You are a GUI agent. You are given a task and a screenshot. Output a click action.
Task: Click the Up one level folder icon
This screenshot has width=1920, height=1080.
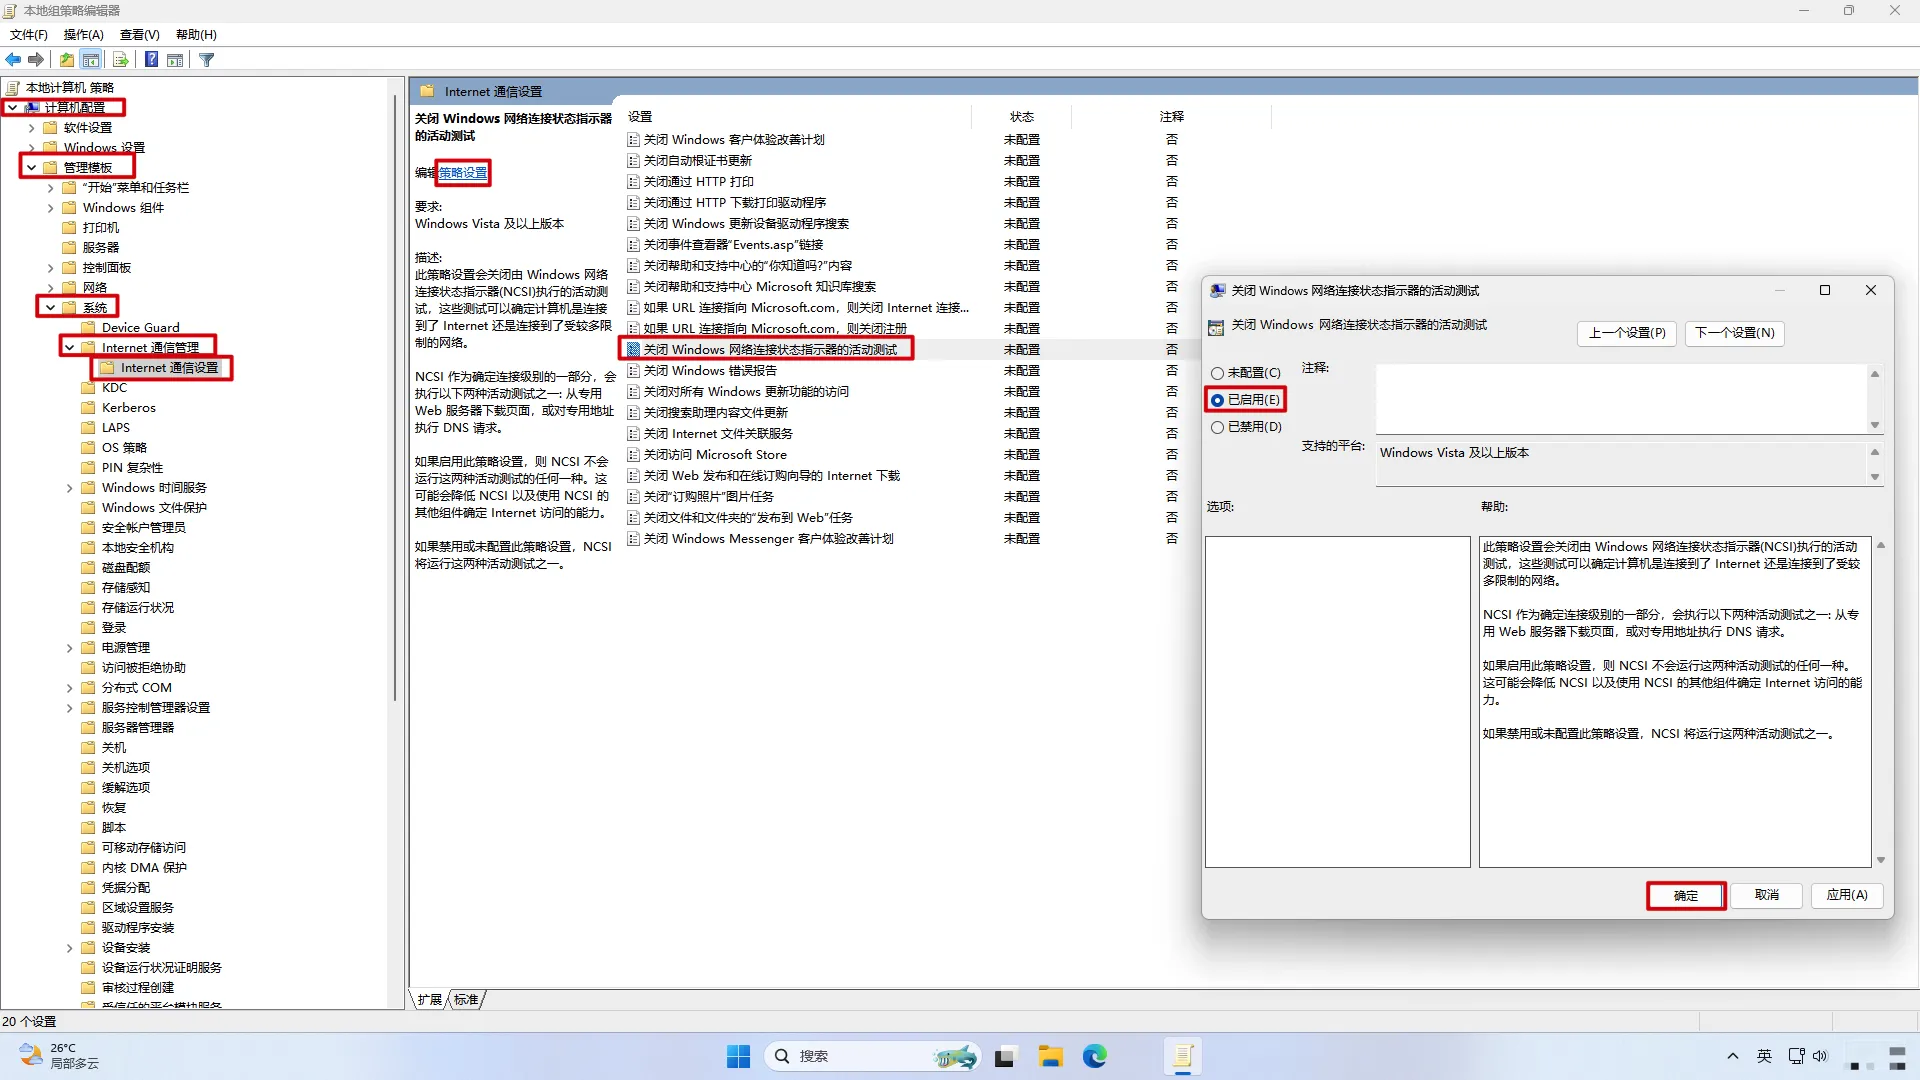[67, 60]
